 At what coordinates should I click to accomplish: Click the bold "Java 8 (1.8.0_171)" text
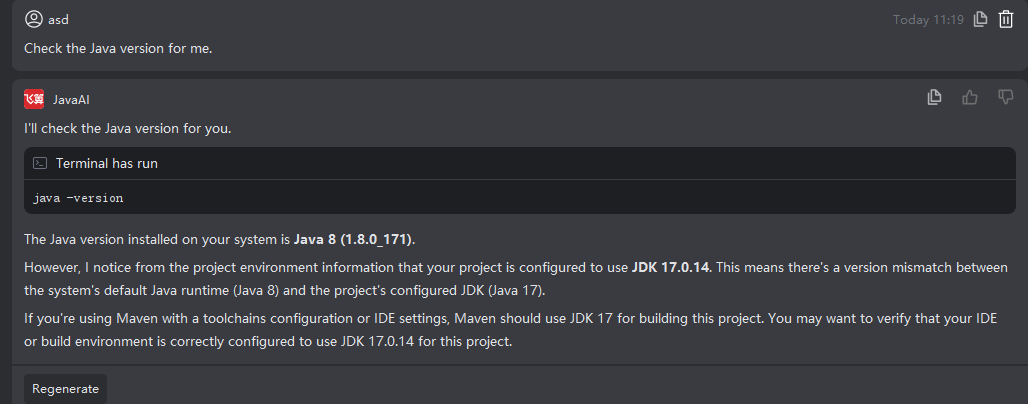click(x=353, y=240)
